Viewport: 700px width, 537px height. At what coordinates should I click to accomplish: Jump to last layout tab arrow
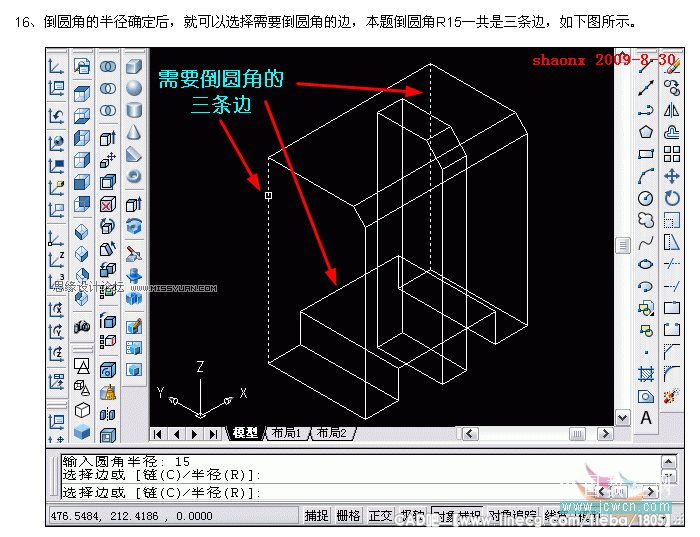click(213, 434)
